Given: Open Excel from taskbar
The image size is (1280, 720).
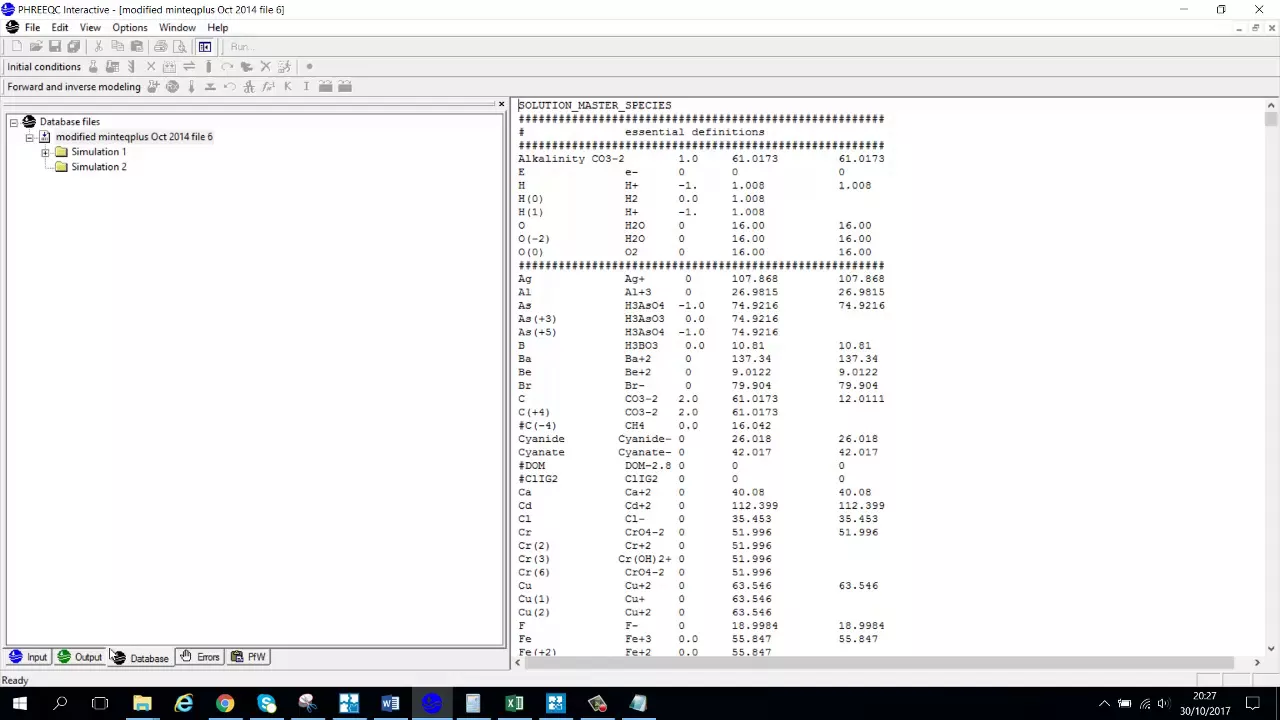Looking at the screenshot, I should tap(514, 704).
